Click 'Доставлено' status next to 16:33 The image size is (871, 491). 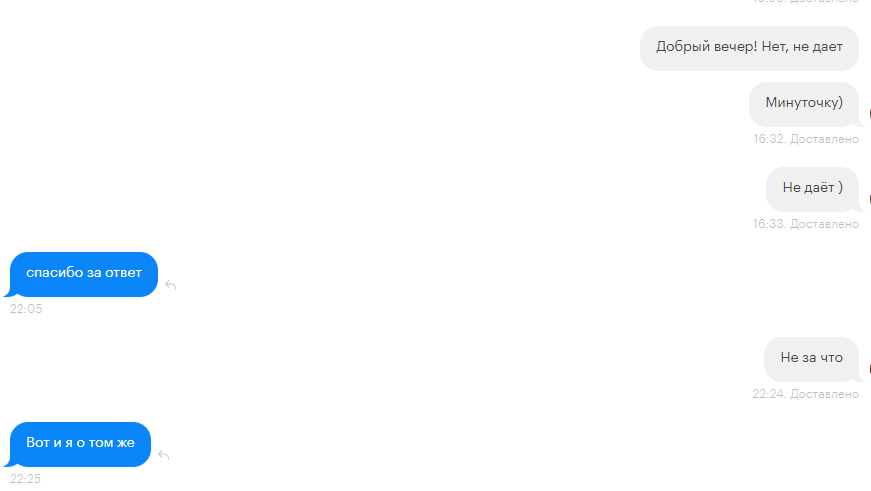pos(824,224)
